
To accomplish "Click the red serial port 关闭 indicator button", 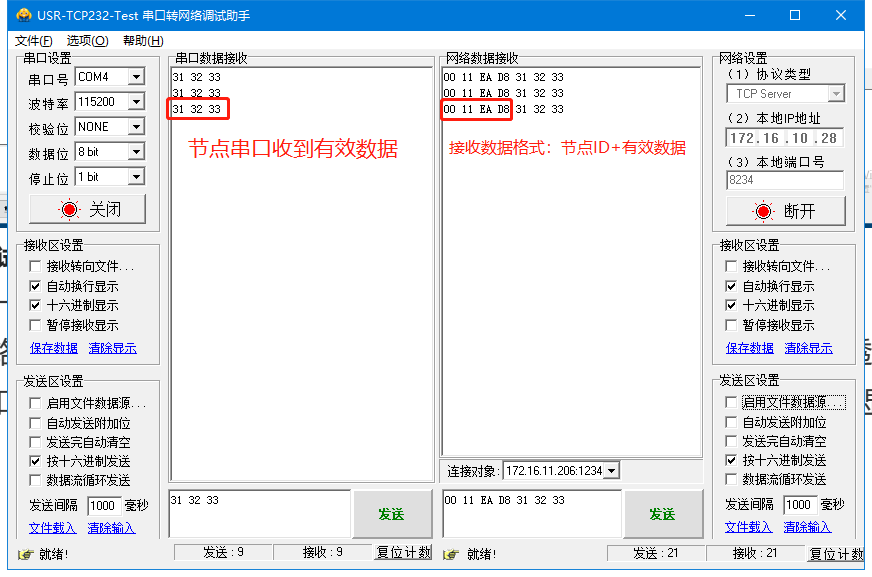I will tap(88, 209).
